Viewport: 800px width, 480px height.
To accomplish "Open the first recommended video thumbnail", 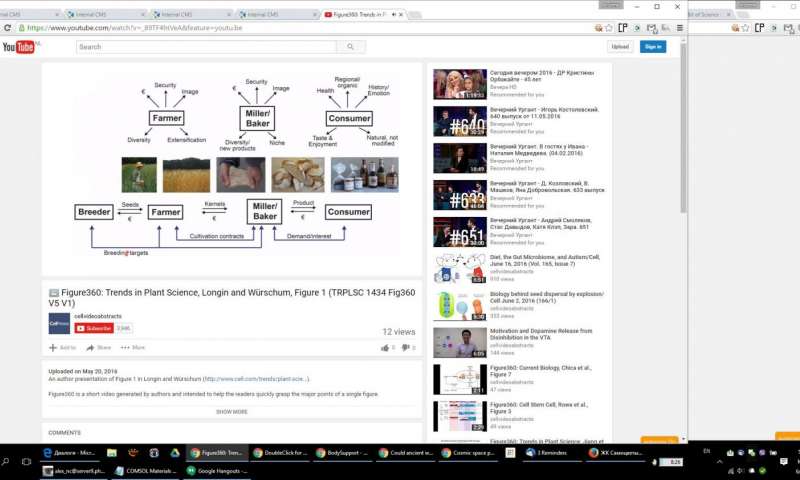I will [460, 84].
